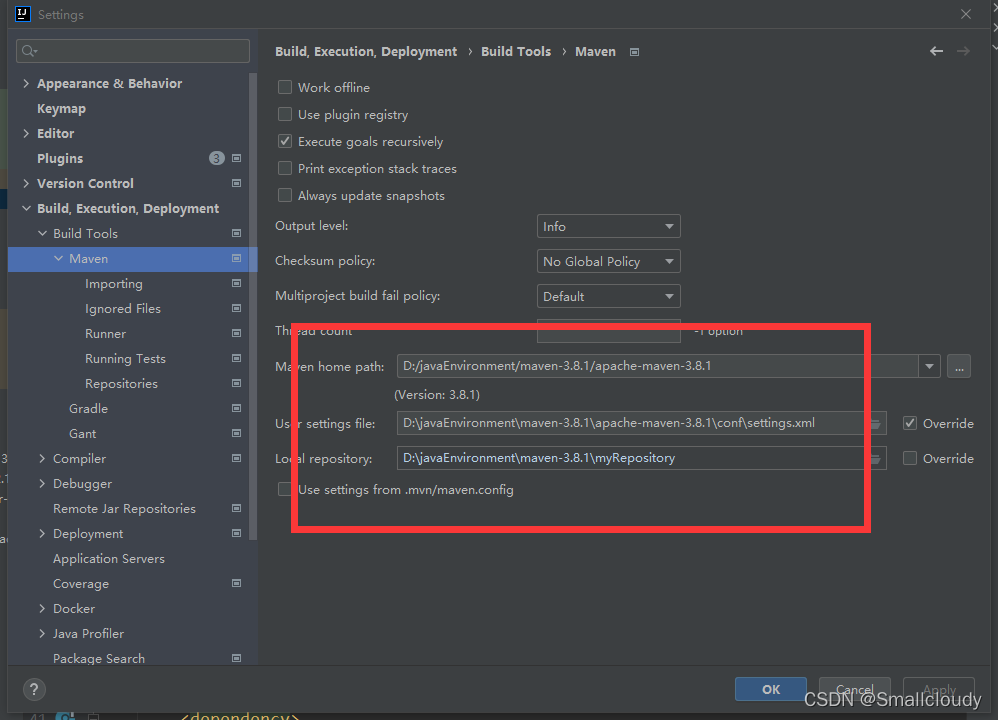Expand the Debugger node

[x=42, y=483]
